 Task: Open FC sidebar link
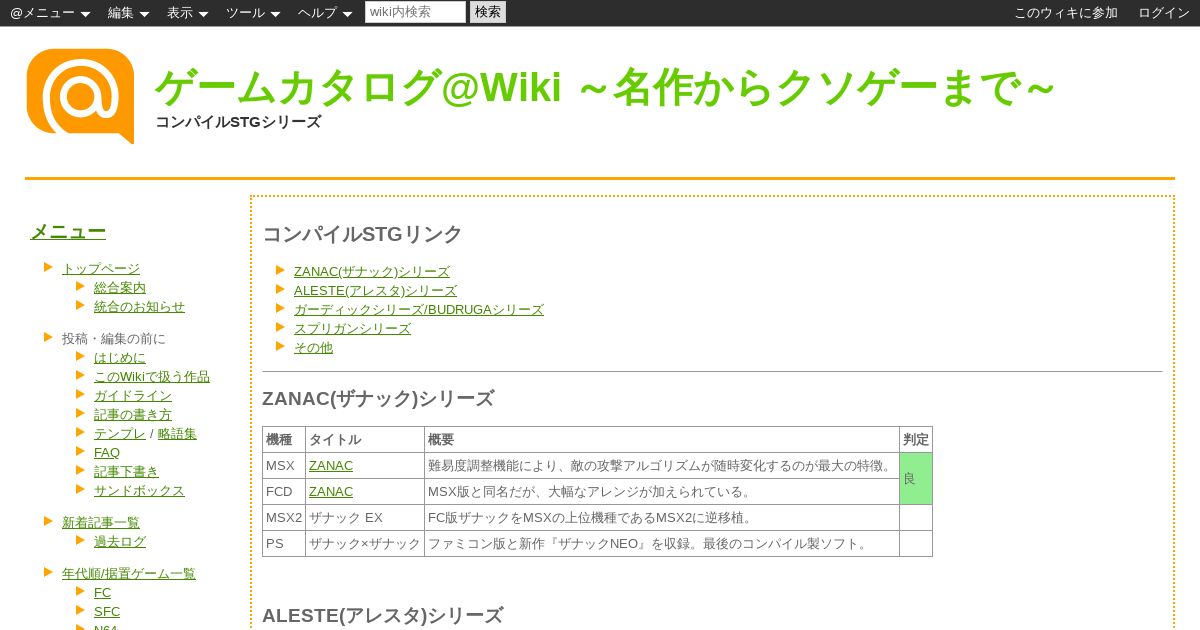tap(103, 592)
